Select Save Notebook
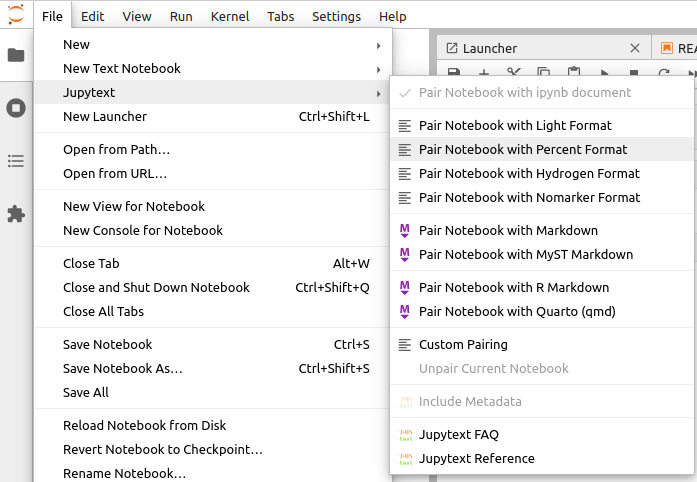This screenshot has width=697, height=482. [213, 345]
